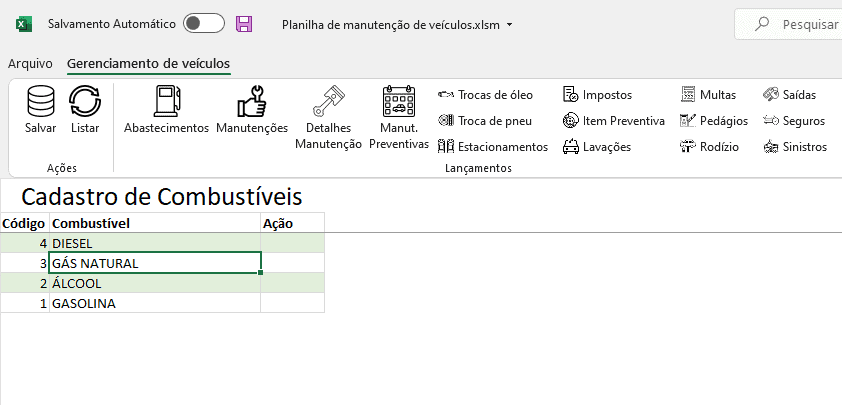Open Manutenções wrench thumbs-up icon

click(252, 101)
